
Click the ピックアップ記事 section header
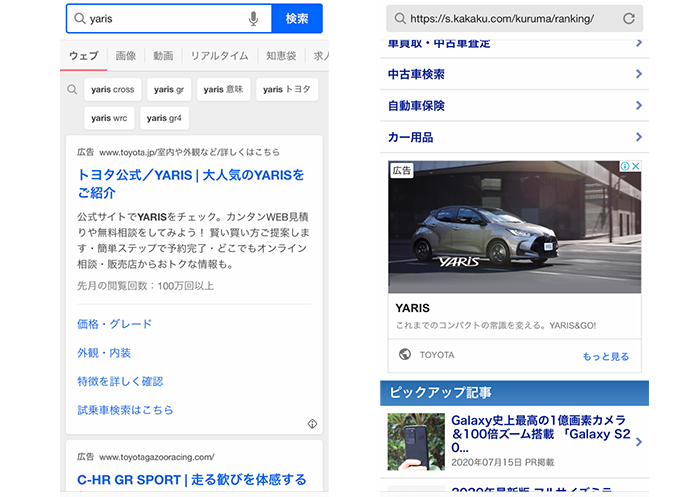click(514, 393)
